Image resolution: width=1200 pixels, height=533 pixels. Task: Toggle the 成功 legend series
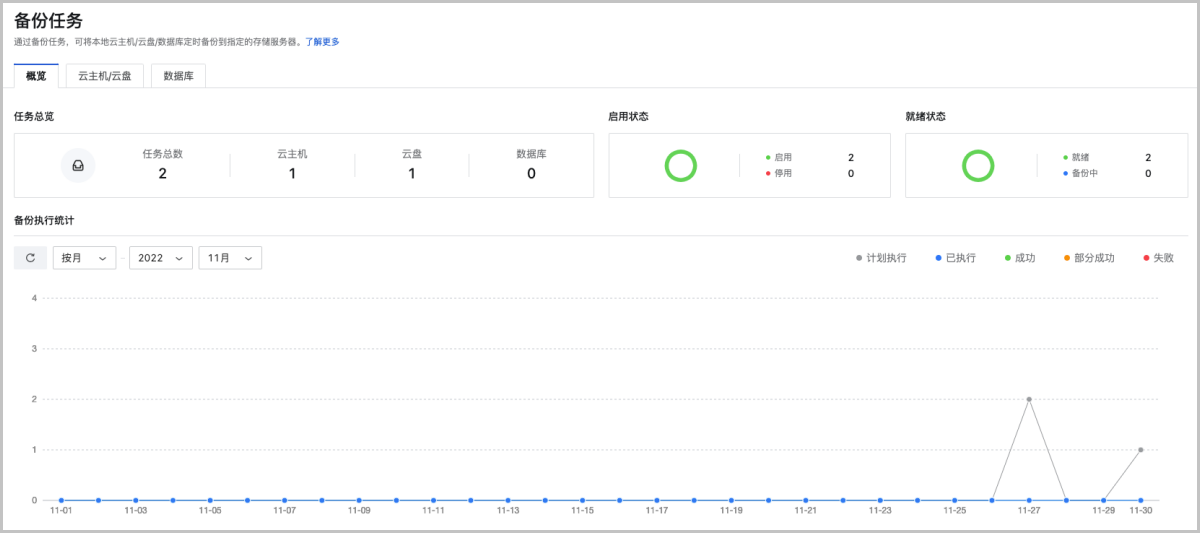pos(1019,258)
